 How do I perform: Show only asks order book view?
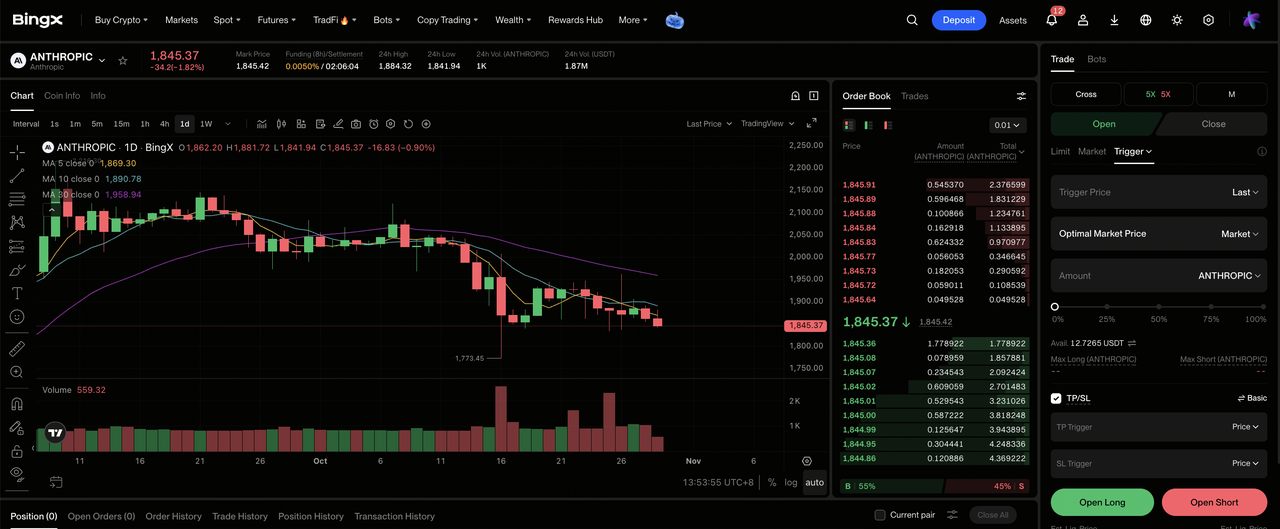coord(887,125)
